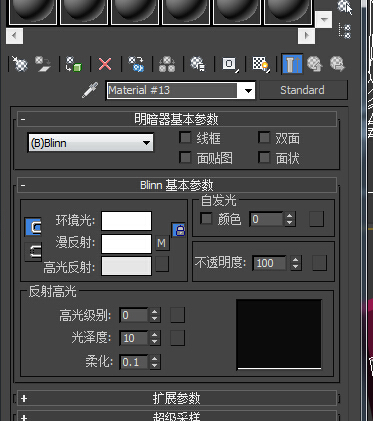The height and width of the screenshot is (421, 373).
Task: Click the 不透明度 spinner down arrow
Action: [x=295, y=267]
